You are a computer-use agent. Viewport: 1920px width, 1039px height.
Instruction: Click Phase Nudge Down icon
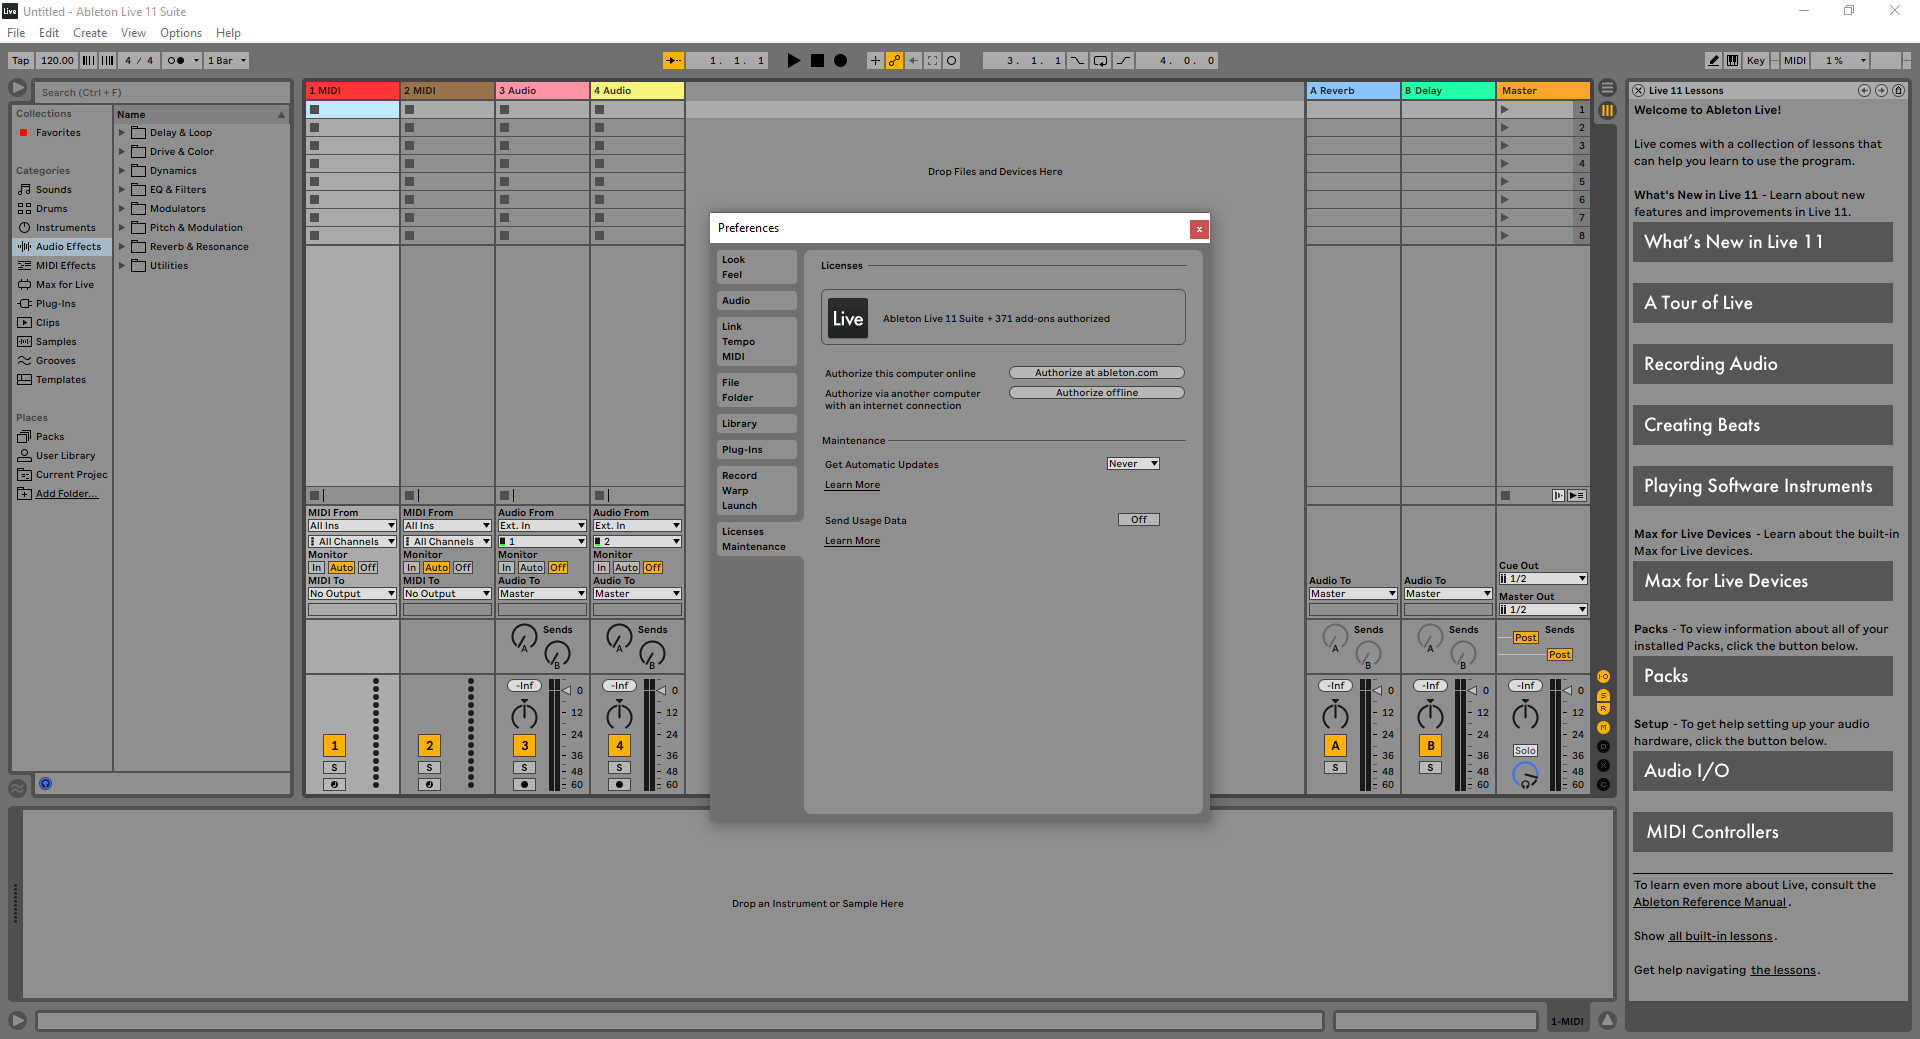89,60
